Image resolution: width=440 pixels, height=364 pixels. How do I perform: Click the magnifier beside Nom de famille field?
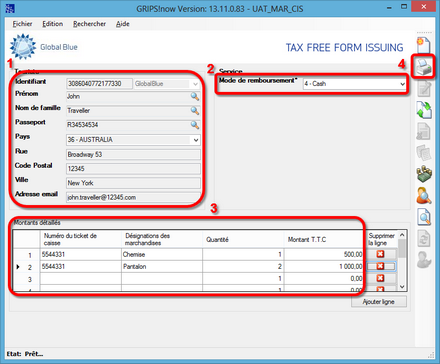195,110
